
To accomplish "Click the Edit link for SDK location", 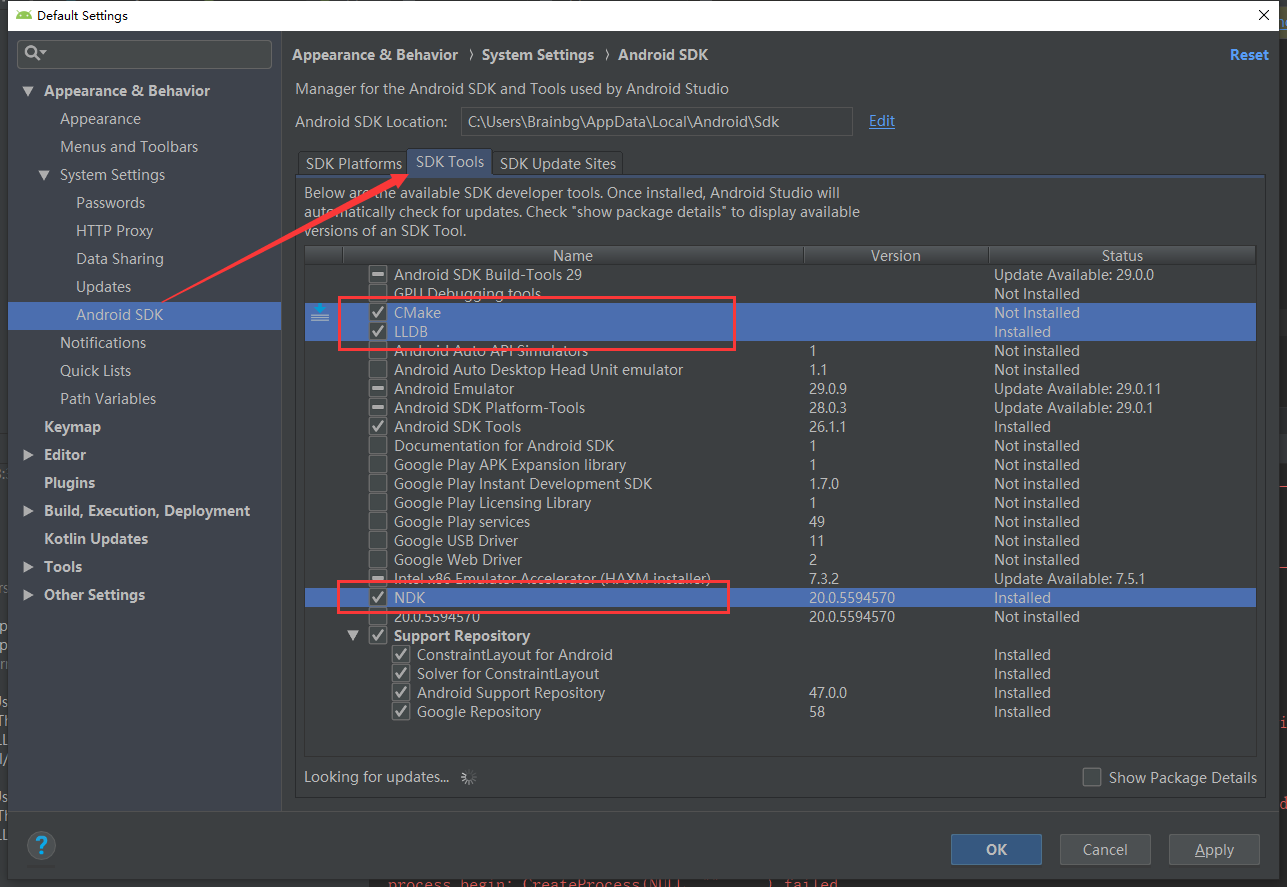I will point(882,121).
